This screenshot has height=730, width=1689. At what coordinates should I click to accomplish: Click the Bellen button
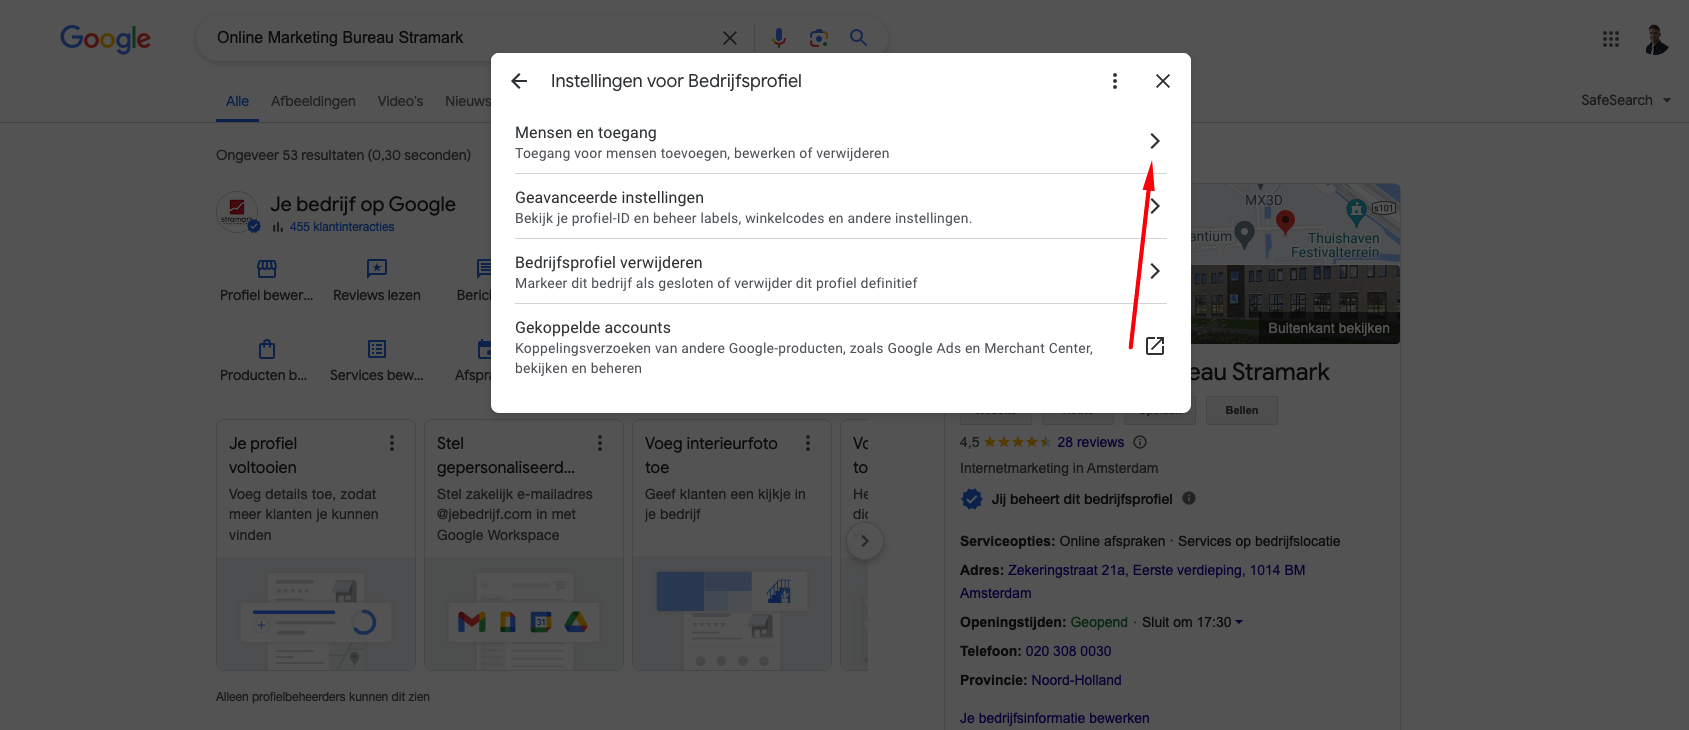coord(1242,410)
